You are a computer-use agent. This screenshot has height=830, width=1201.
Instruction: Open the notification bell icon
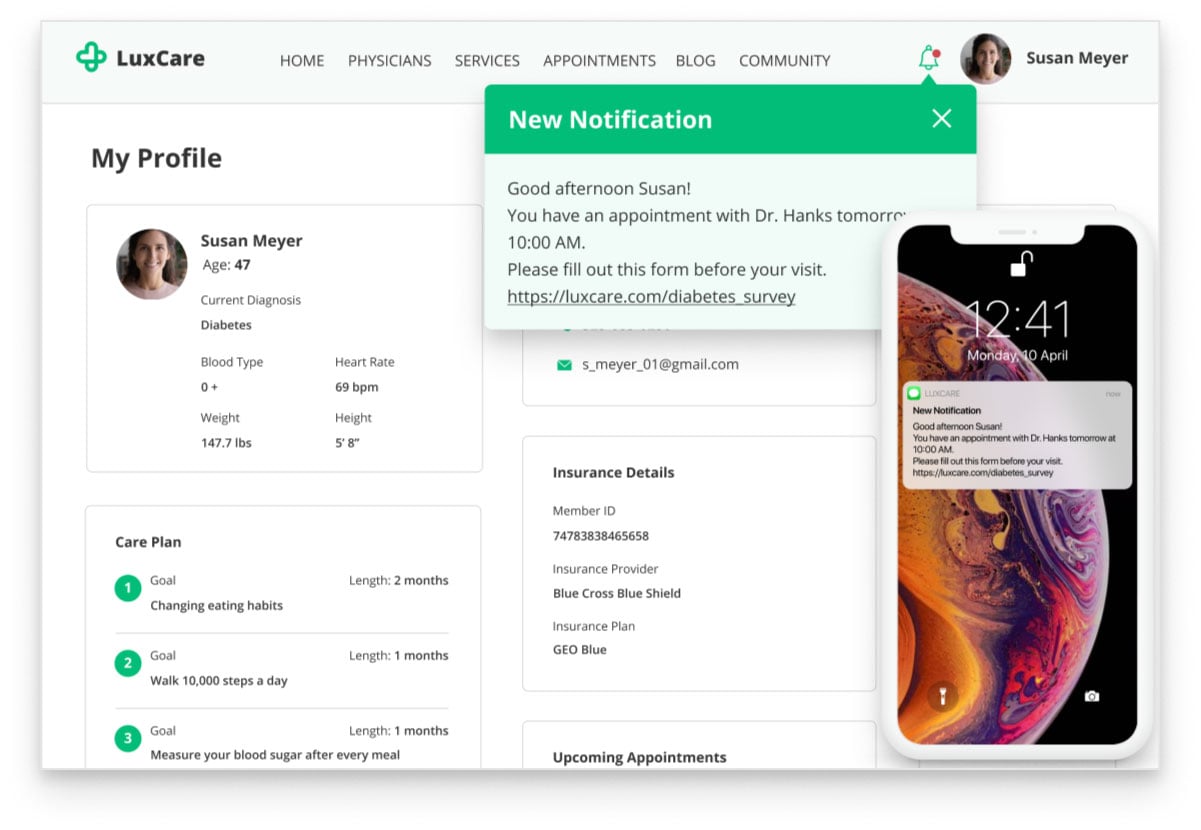pyautogui.click(x=929, y=59)
